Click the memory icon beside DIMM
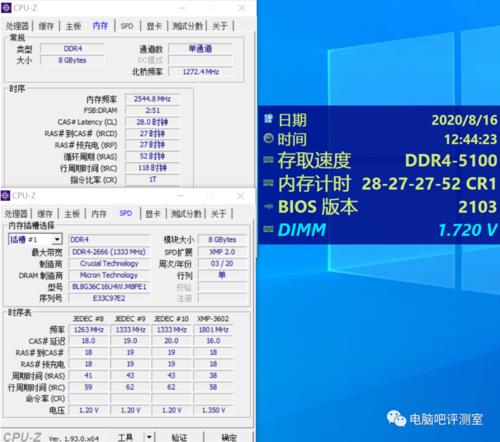 [268, 229]
